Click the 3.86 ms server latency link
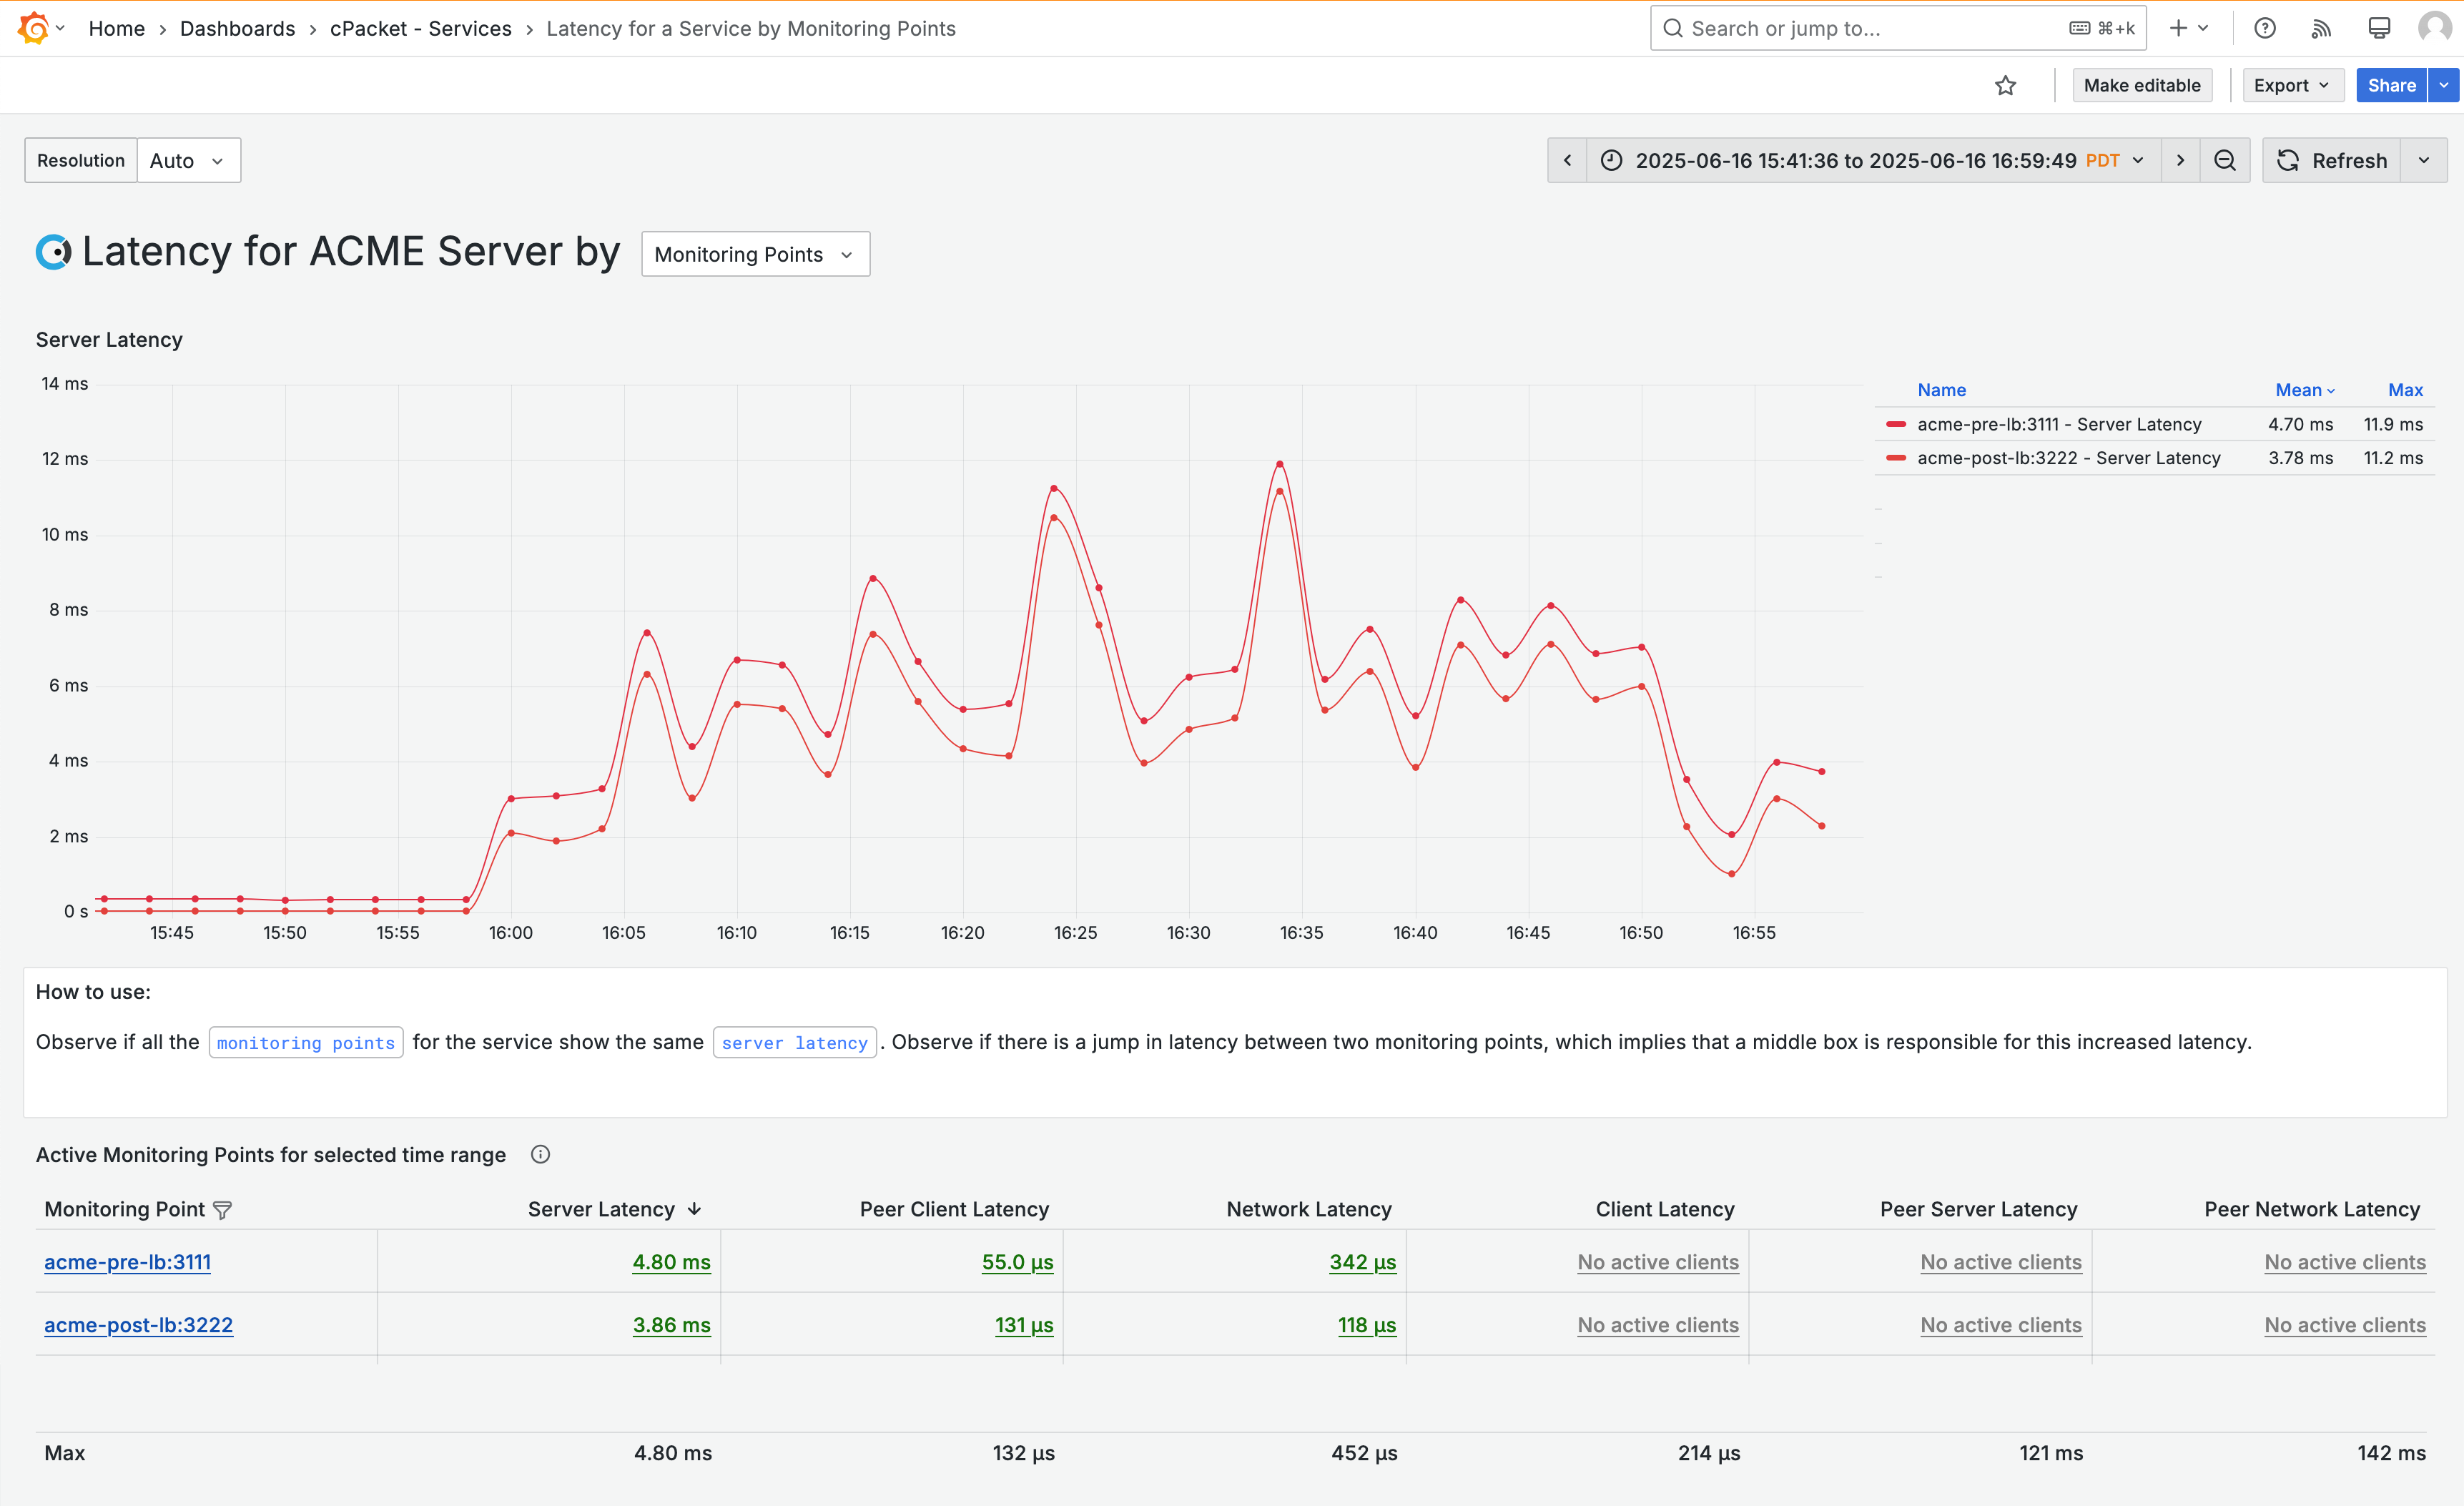 [x=671, y=1325]
